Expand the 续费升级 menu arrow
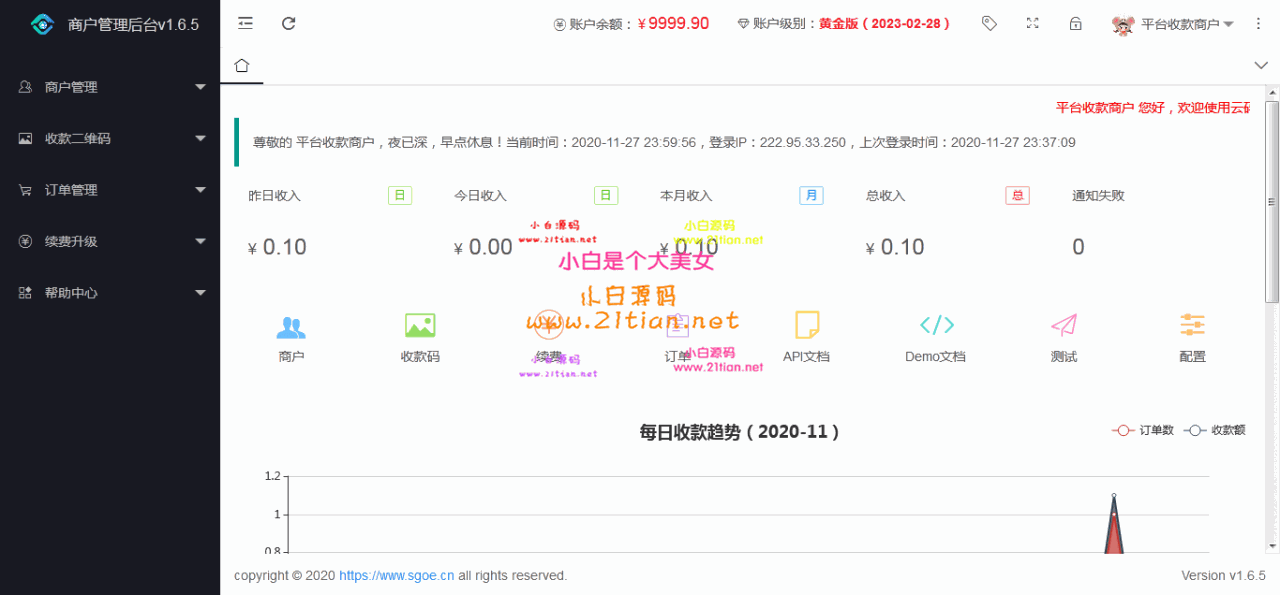This screenshot has width=1280, height=595. coord(200,241)
